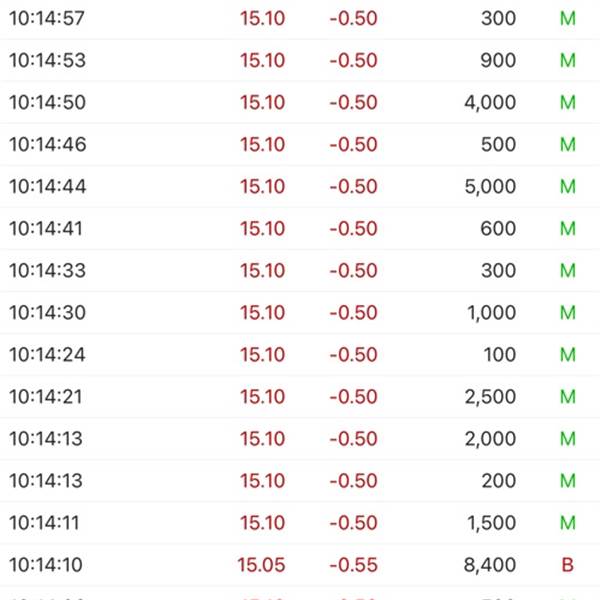Open the 10:14:21 trade with 2,500 volume

(300, 396)
